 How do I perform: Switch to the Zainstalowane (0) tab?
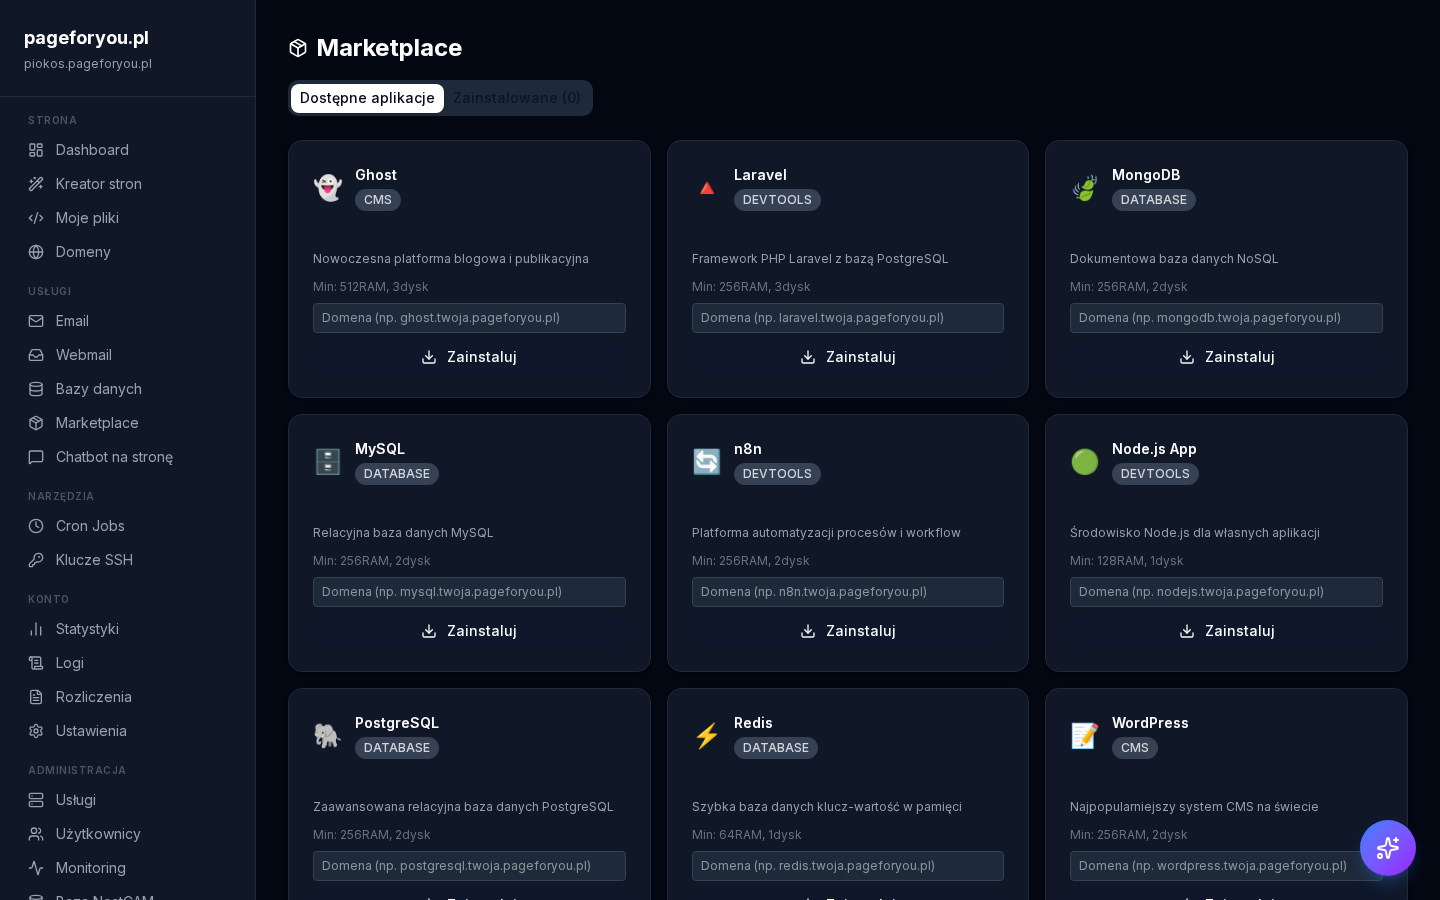click(517, 98)
